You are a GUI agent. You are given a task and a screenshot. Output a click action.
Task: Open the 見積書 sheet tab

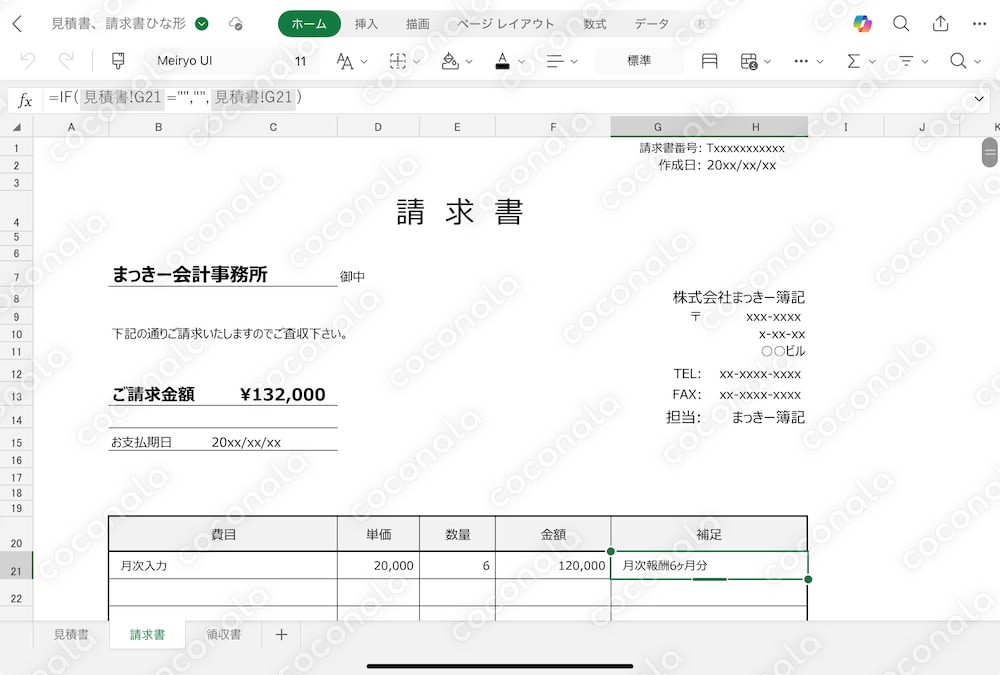click(x=71, y=634)
